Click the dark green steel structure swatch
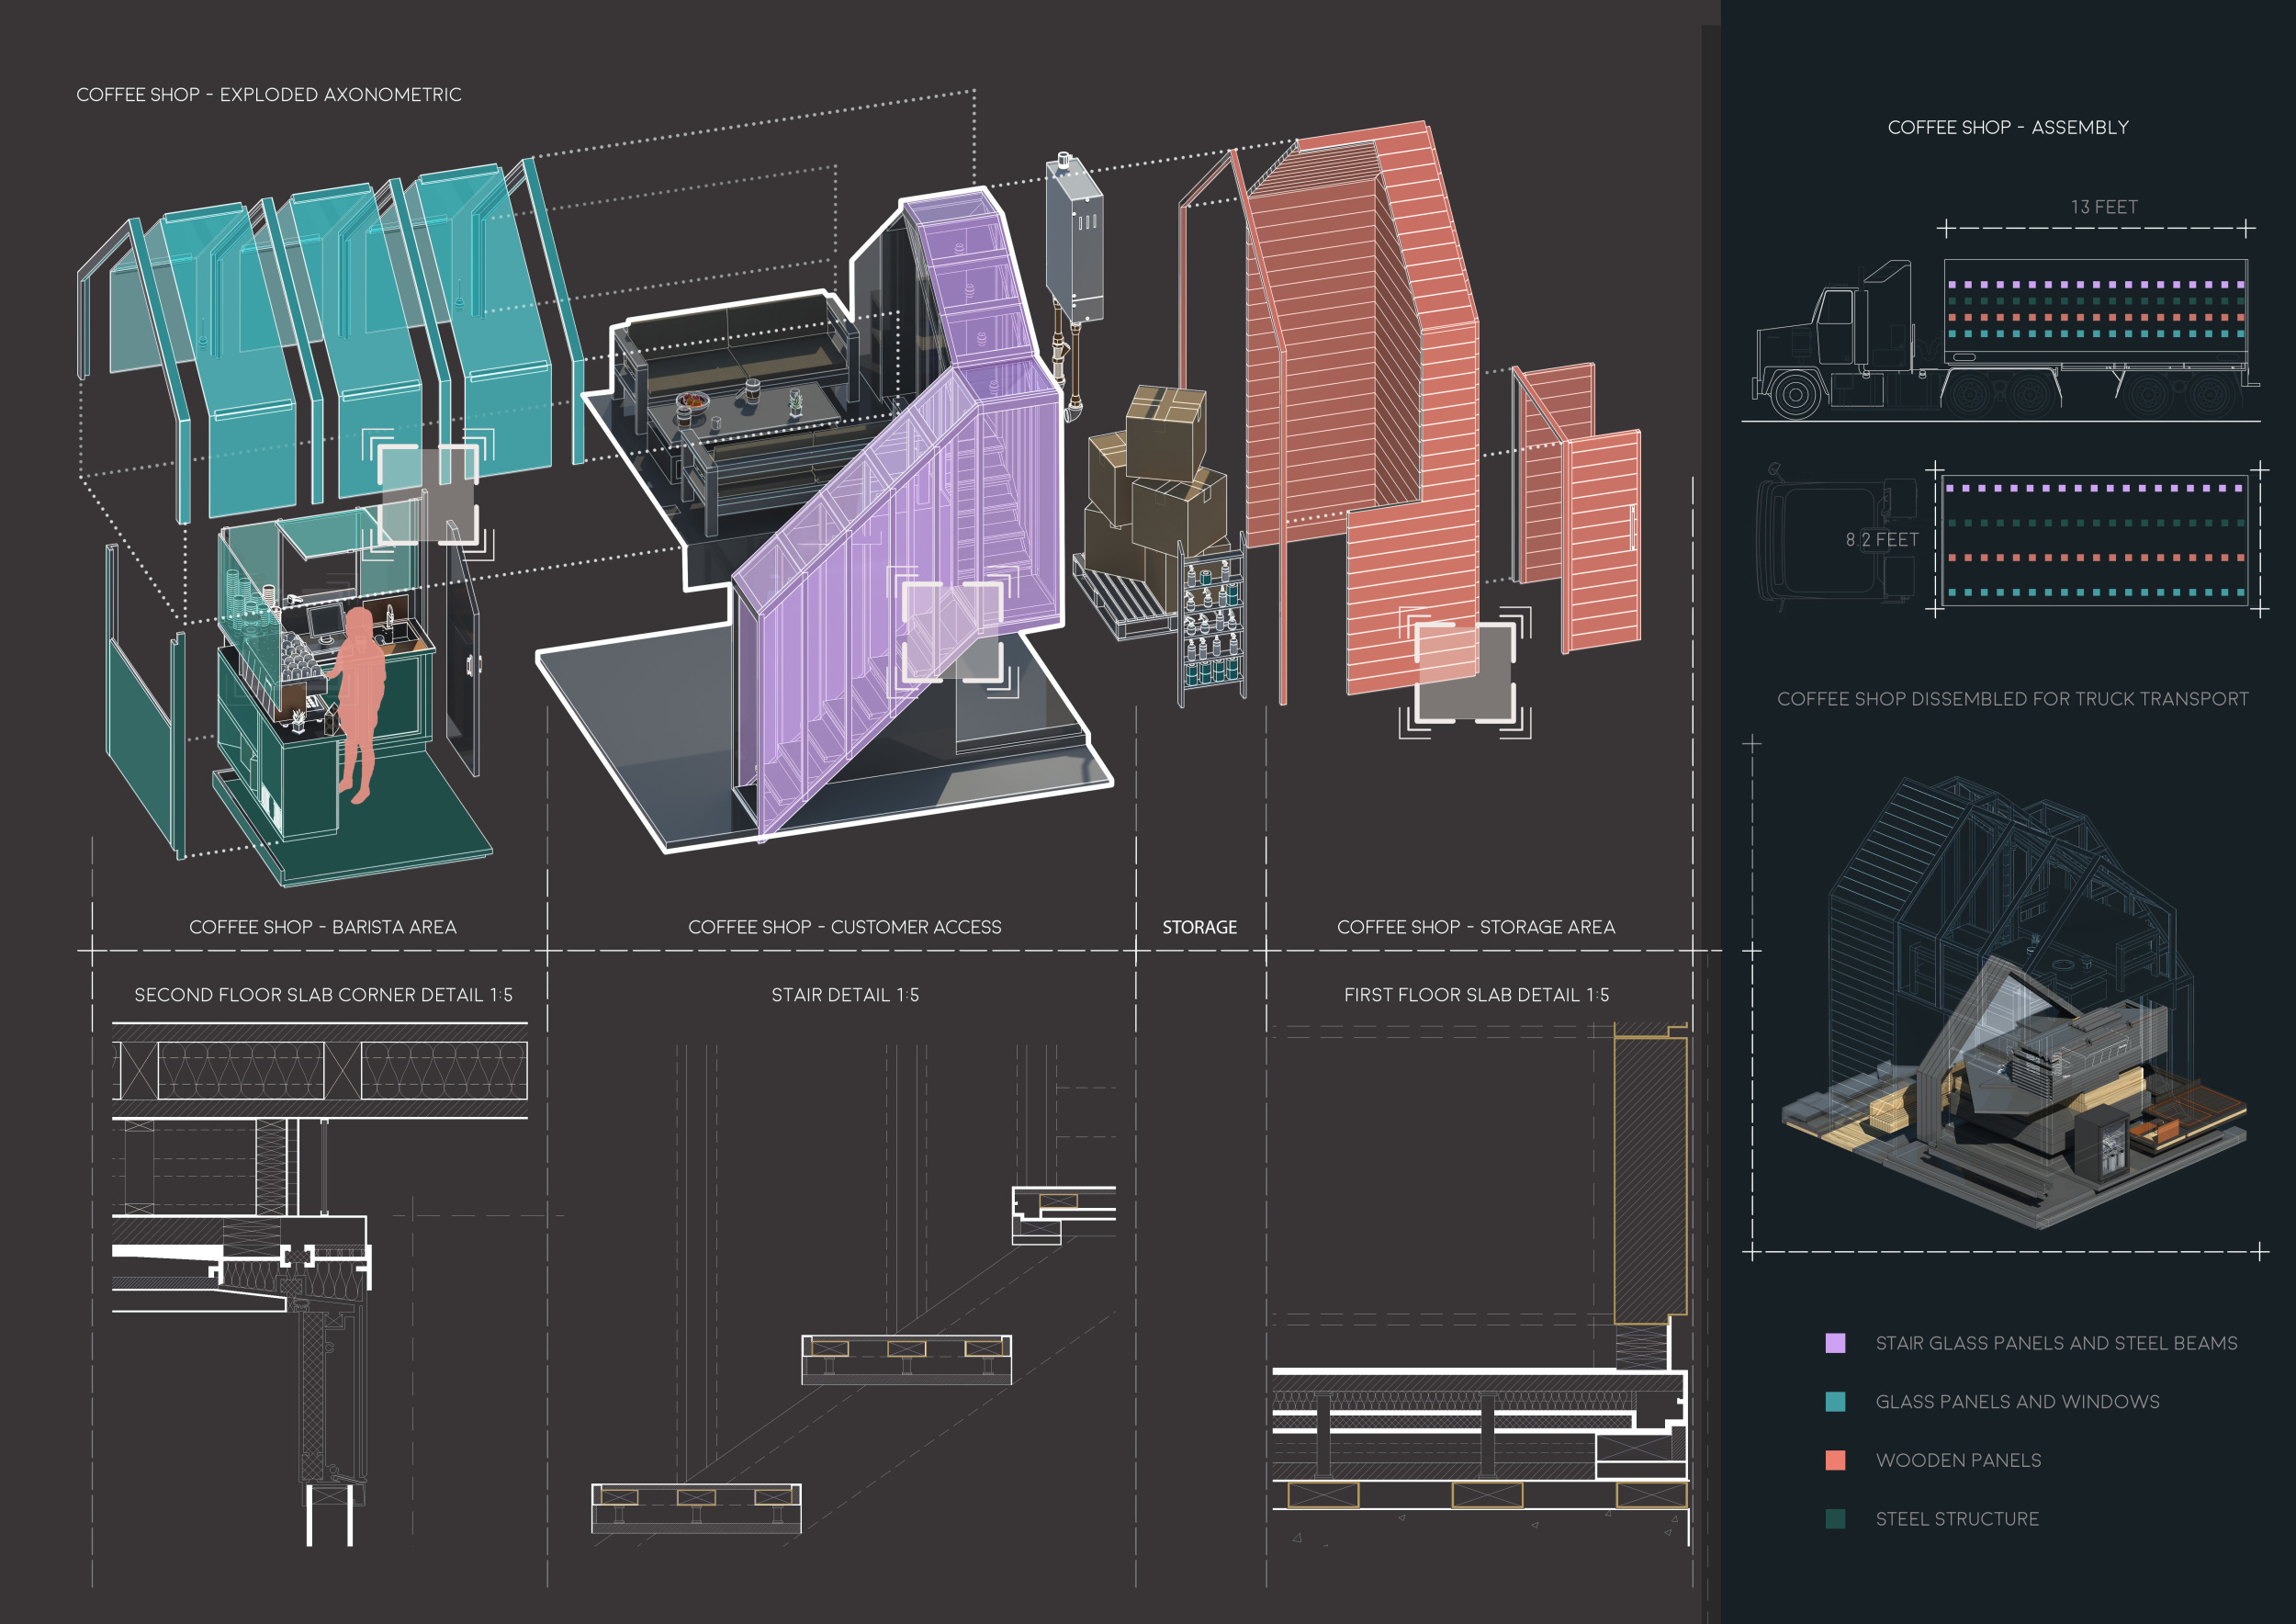Viewport: 2296px width, 1624px height. point(1835,1519)
